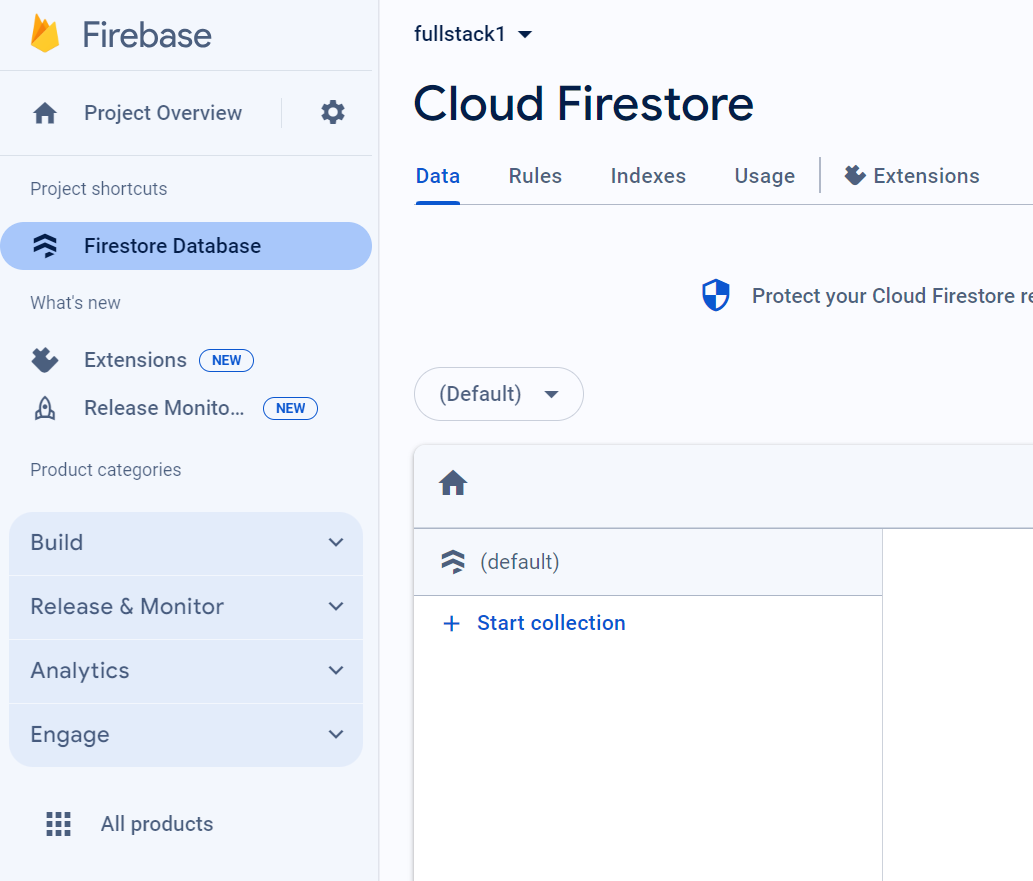Screen dimensions: 1033x881
Task: Open the All products grid icon
Action: pyautogui.click(x=59, y=823)
